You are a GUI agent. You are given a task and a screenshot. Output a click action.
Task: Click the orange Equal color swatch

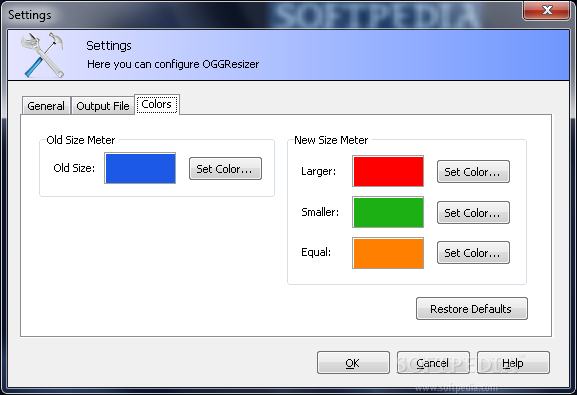pyautogui.click(x=388, y=253)
